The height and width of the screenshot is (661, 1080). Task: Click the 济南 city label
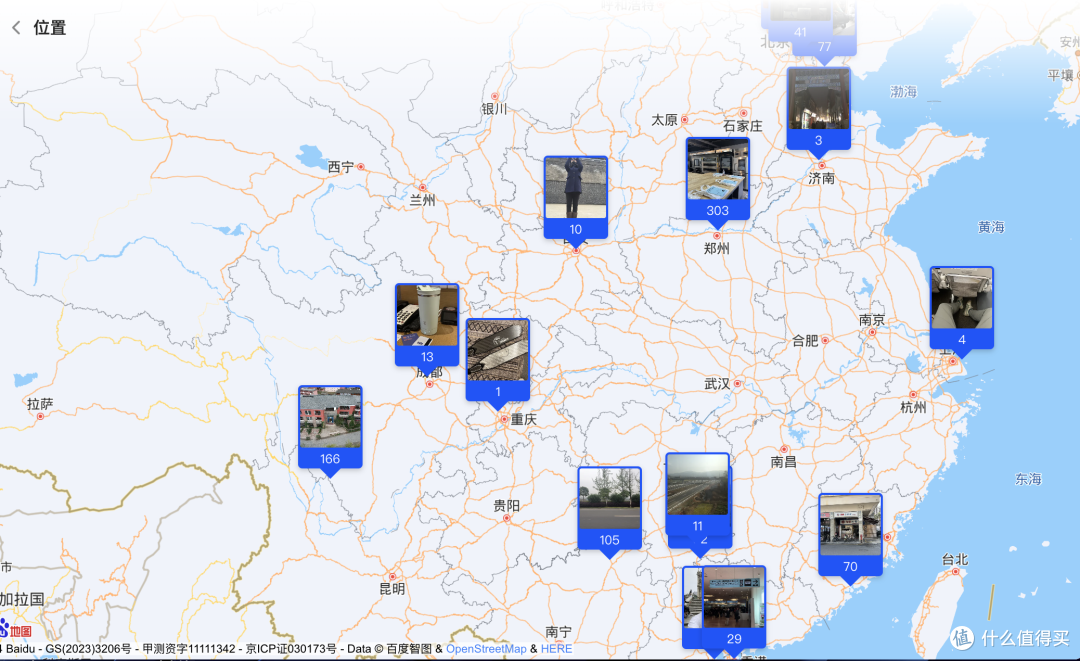(x=821, y=178)
